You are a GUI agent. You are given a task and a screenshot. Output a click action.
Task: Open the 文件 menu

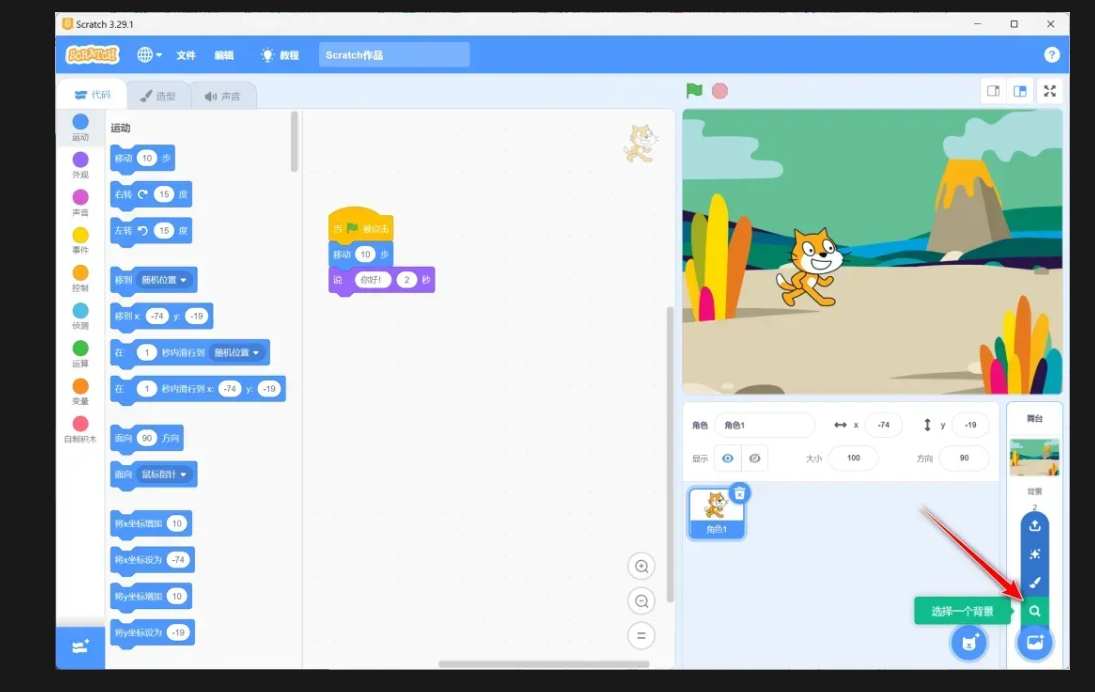click(186, 55)
